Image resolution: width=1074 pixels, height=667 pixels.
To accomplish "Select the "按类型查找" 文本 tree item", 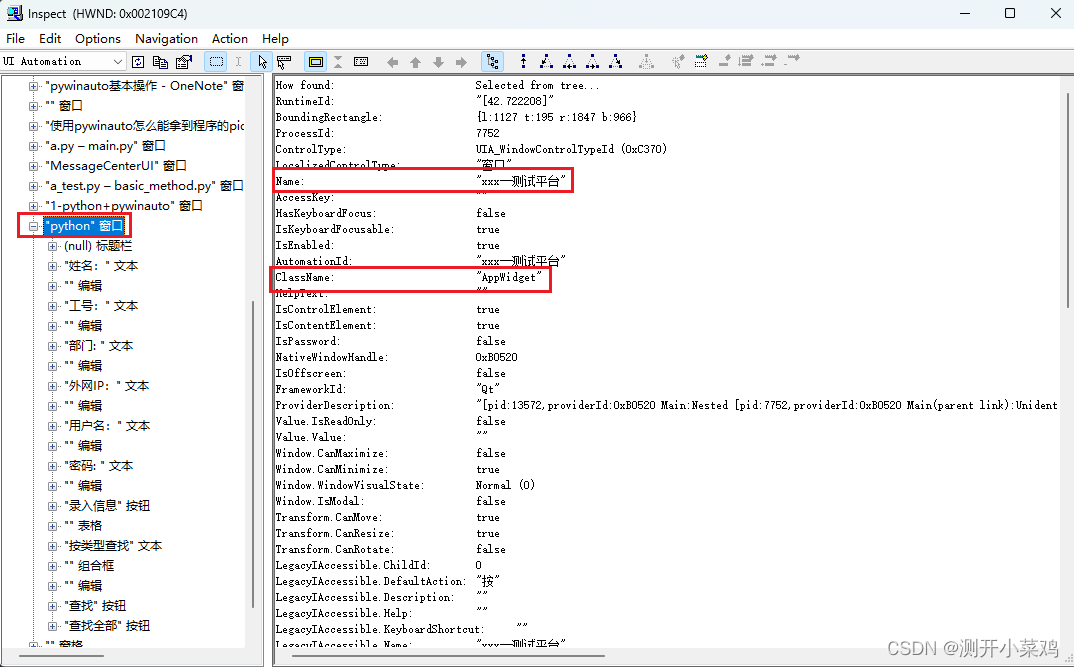I will pos(113,546).
